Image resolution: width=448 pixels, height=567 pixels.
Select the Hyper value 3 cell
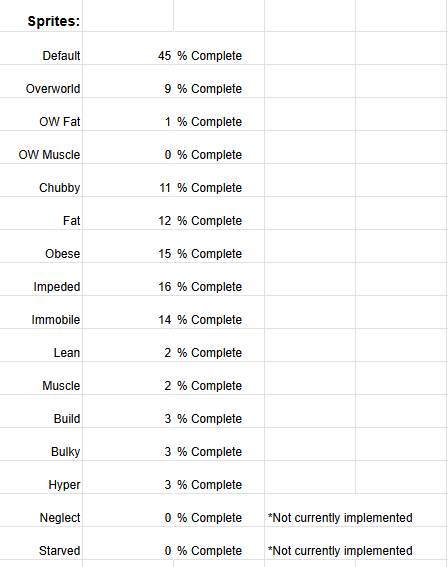tap(128, 477)
